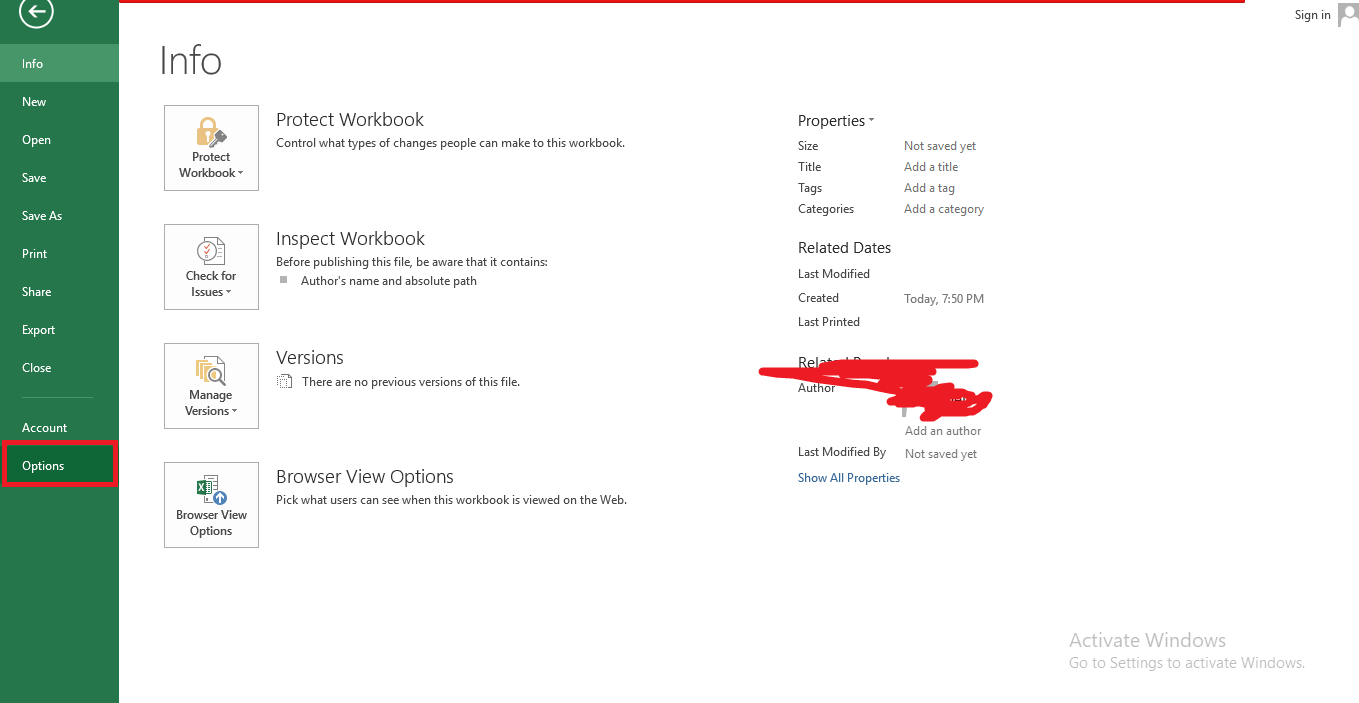1359x703 pixels.
Task: Click Add a category in Properties
Action: [x=943, y=208]
